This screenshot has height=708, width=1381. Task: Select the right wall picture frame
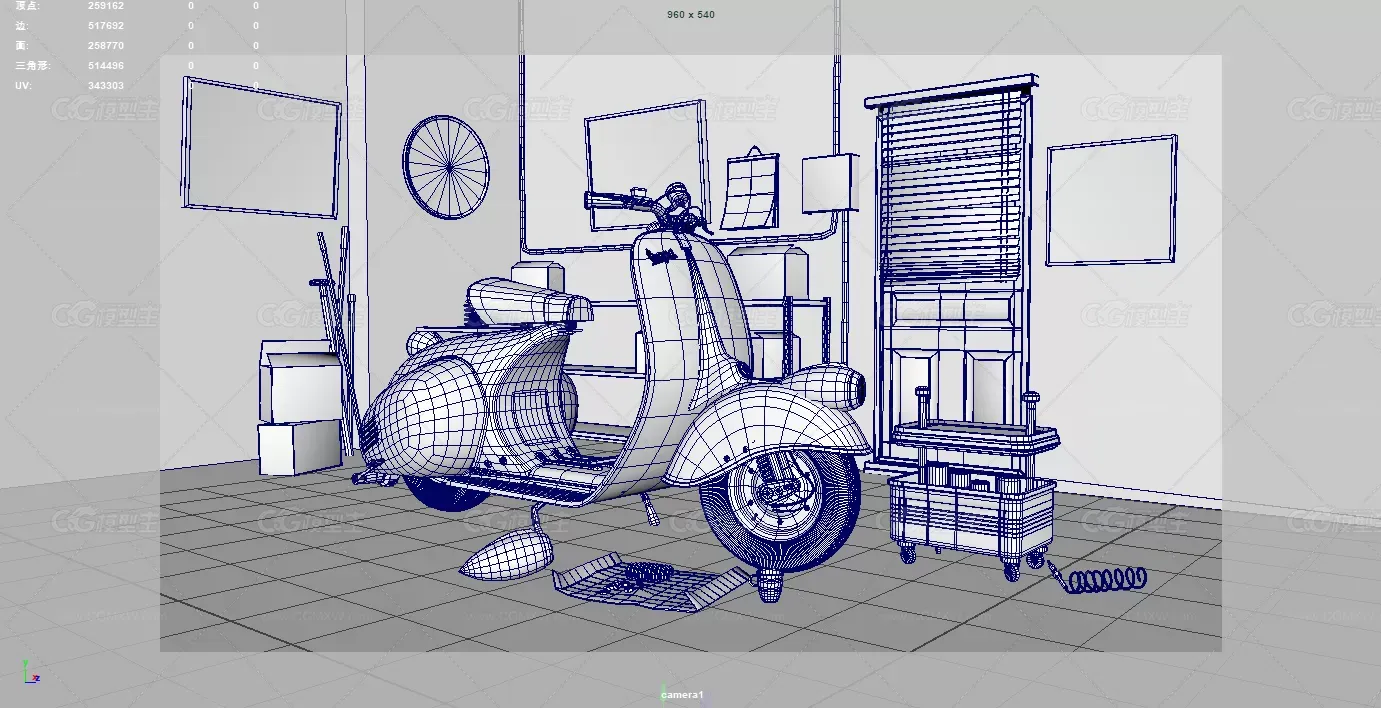coord(1111,201)
